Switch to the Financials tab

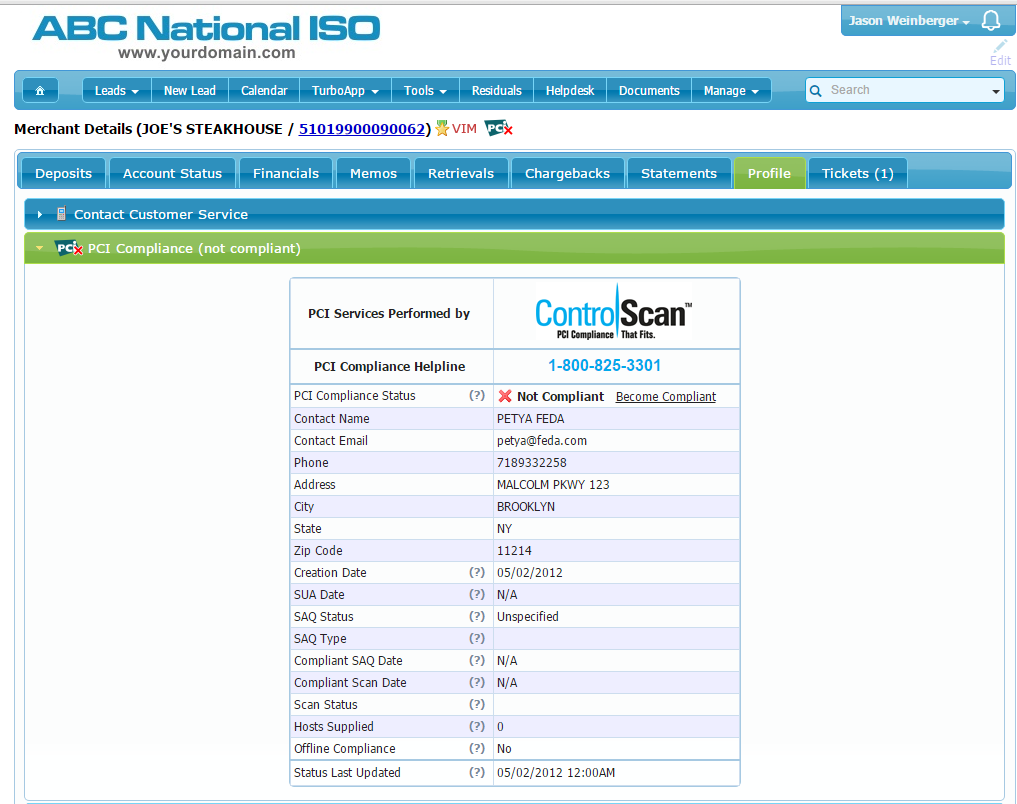click(x=286, y=173)
